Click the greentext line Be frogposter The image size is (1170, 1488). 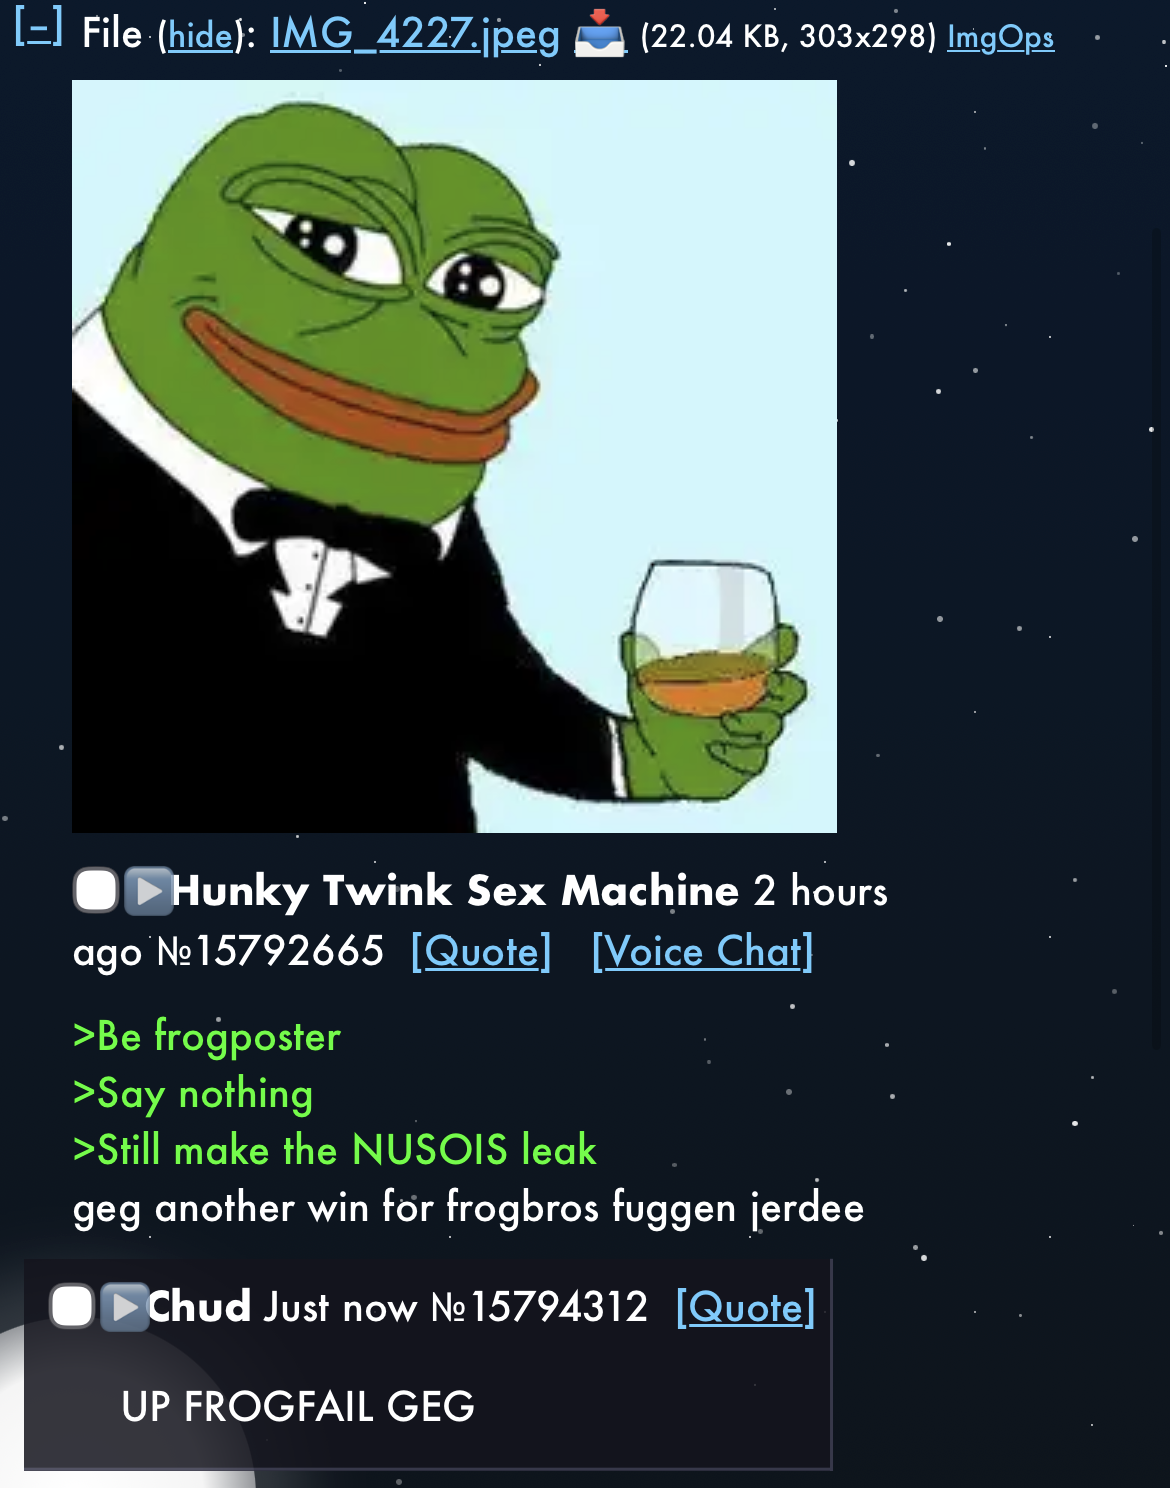click(207, 1036)
